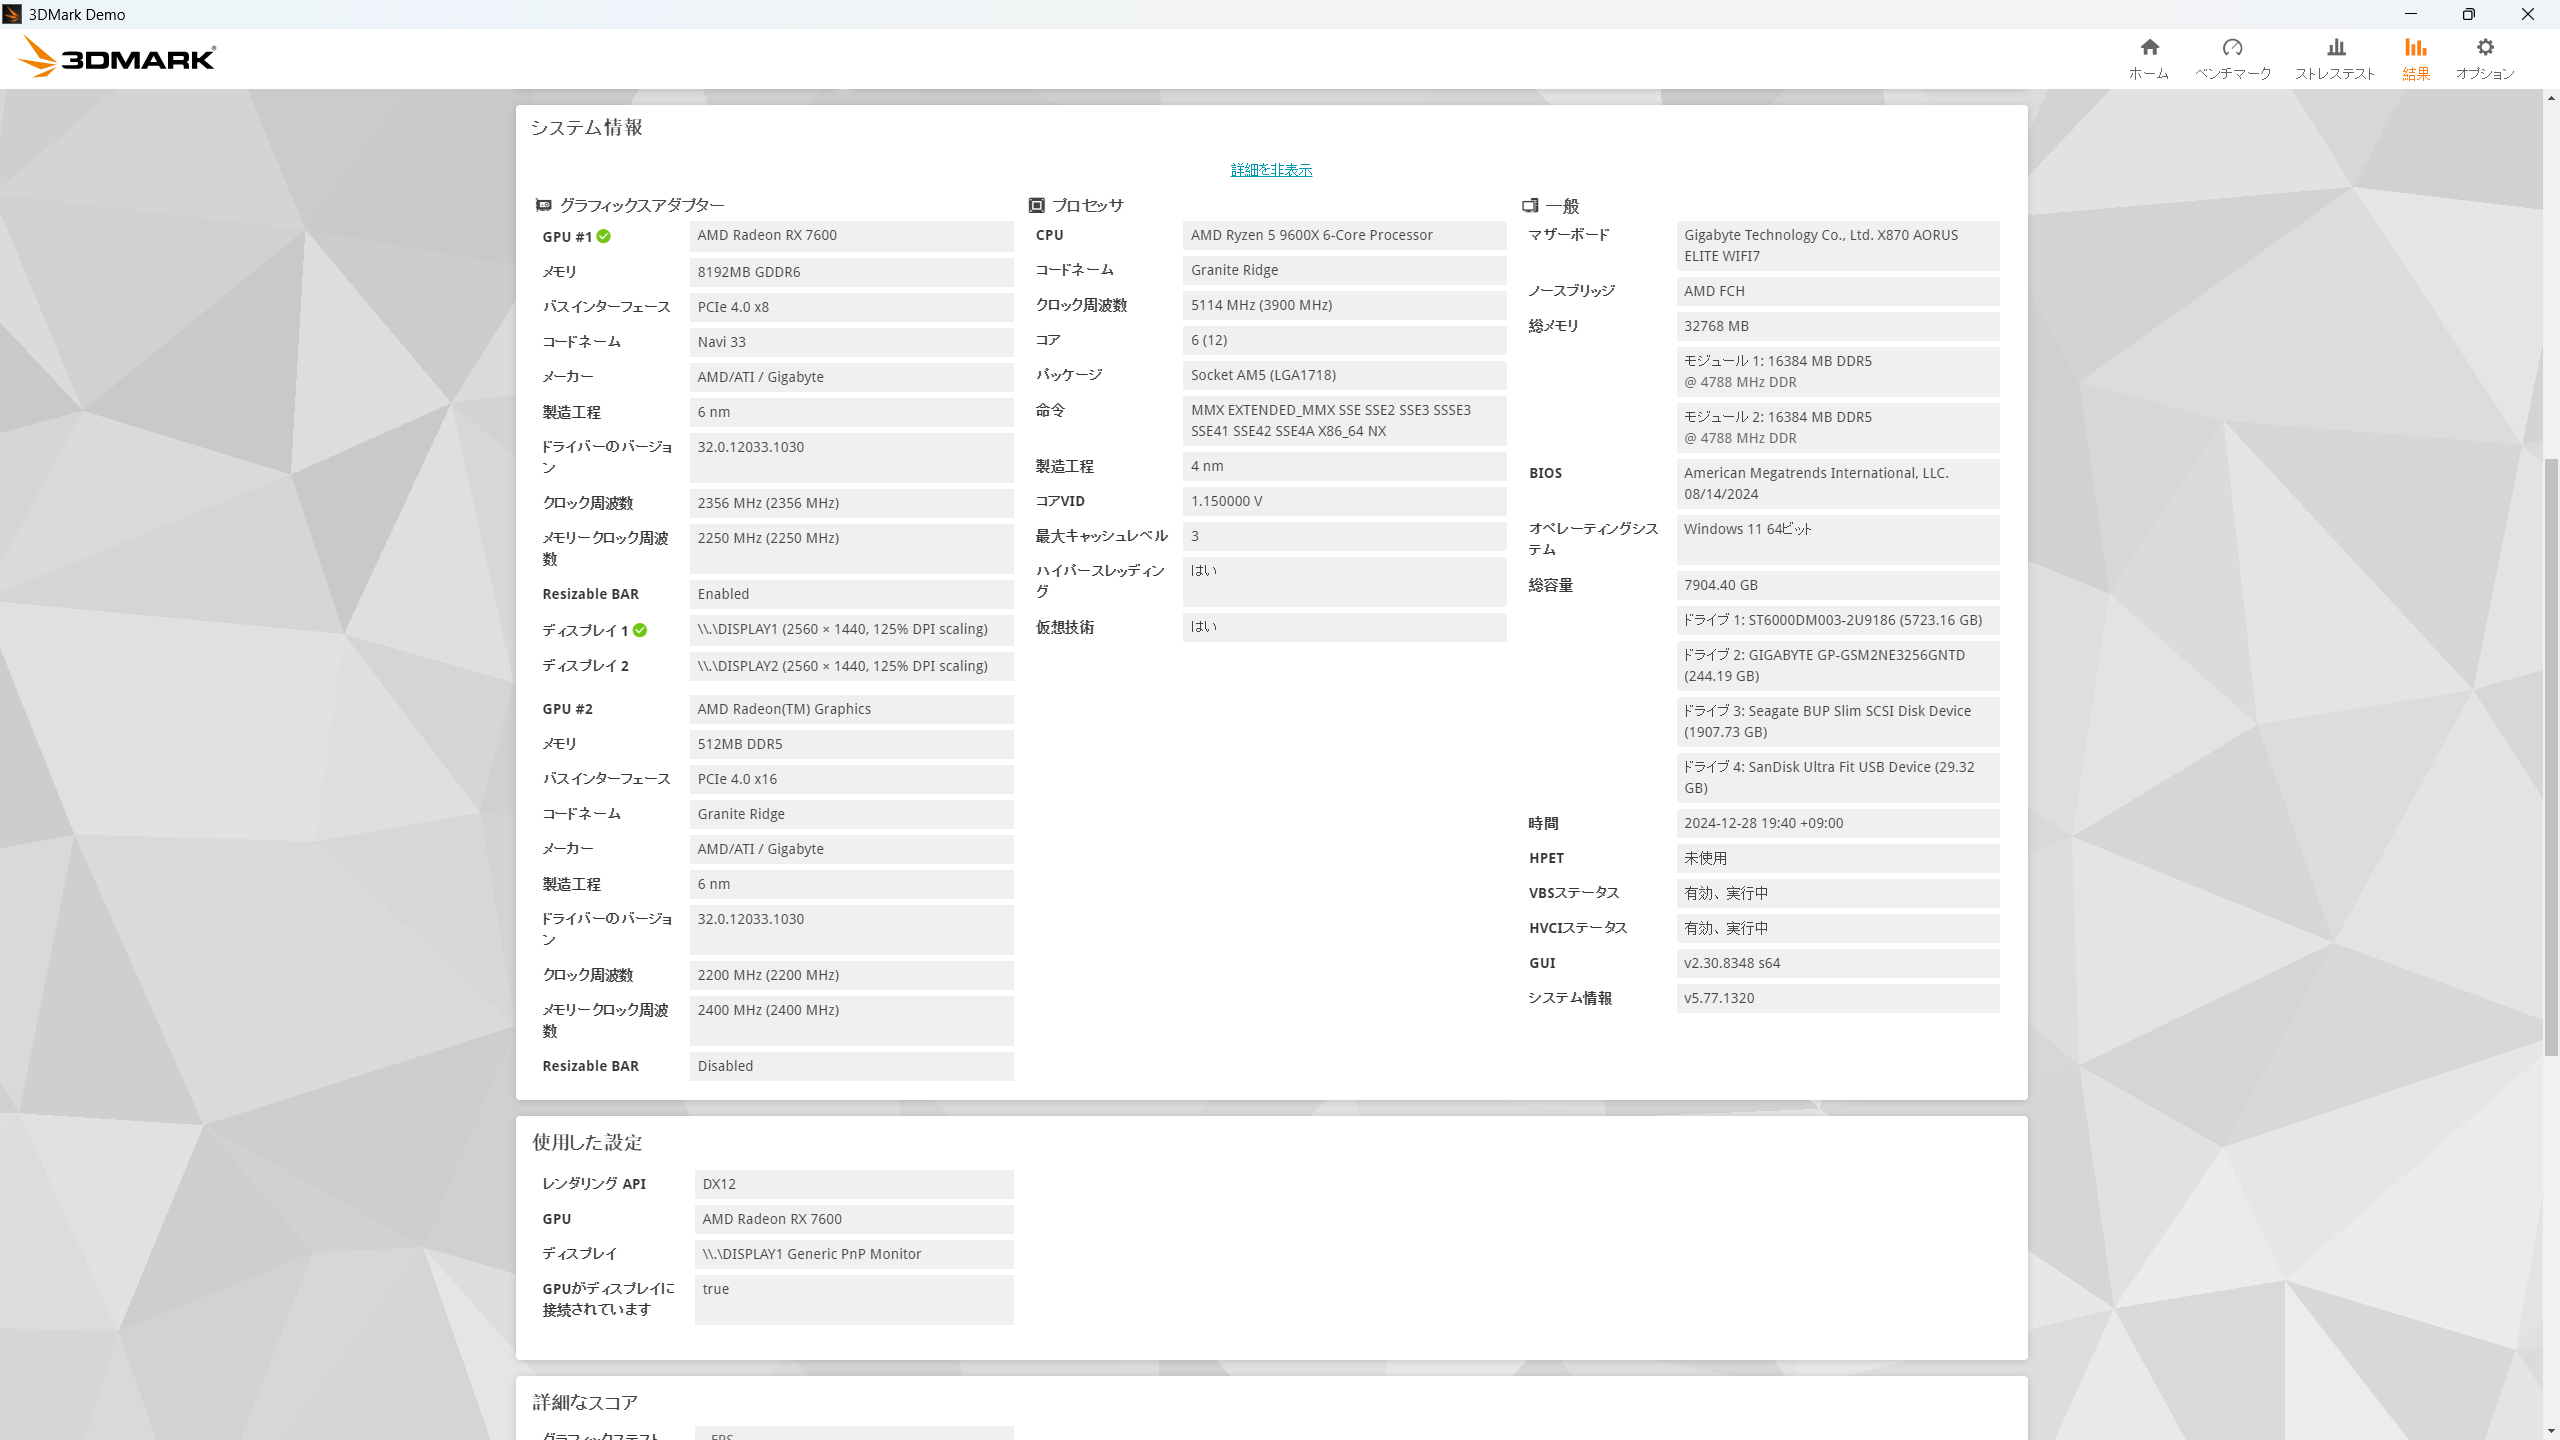Click the page scrollbar thumb
This screenshot has height=1440, width=2560.
[x=2551, y=757]
